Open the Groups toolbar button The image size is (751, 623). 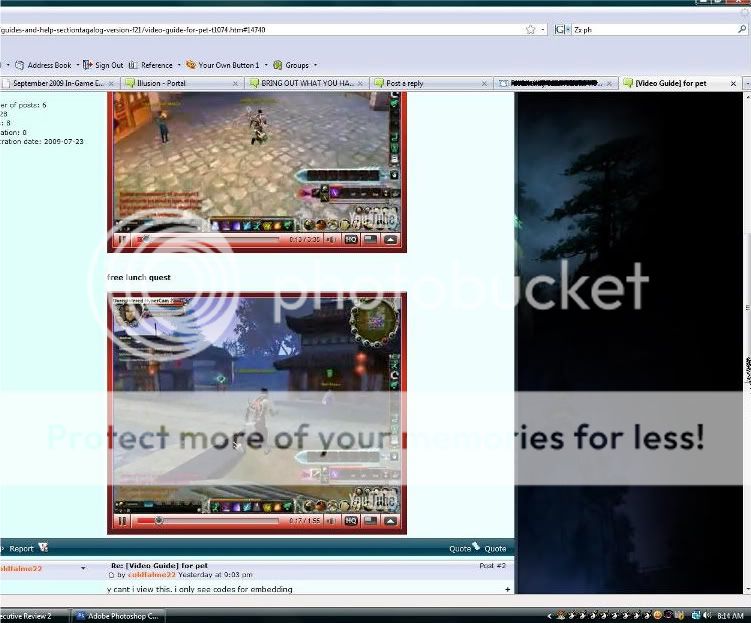point(291,65)
